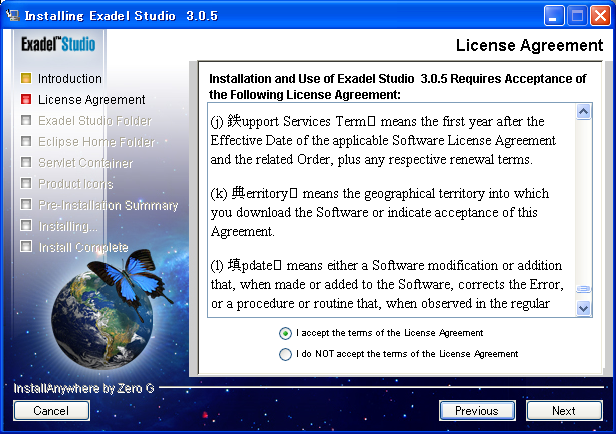616x434 pixels.
Task: Click the license text scrollbar thumb
Action: coord(583,289)
